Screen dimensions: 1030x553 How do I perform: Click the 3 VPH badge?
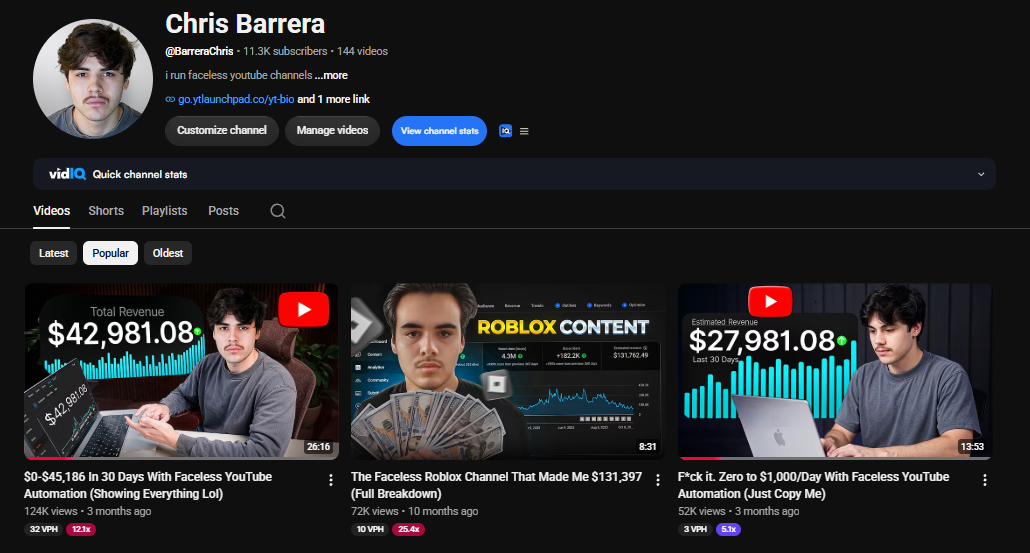point(695,529)
